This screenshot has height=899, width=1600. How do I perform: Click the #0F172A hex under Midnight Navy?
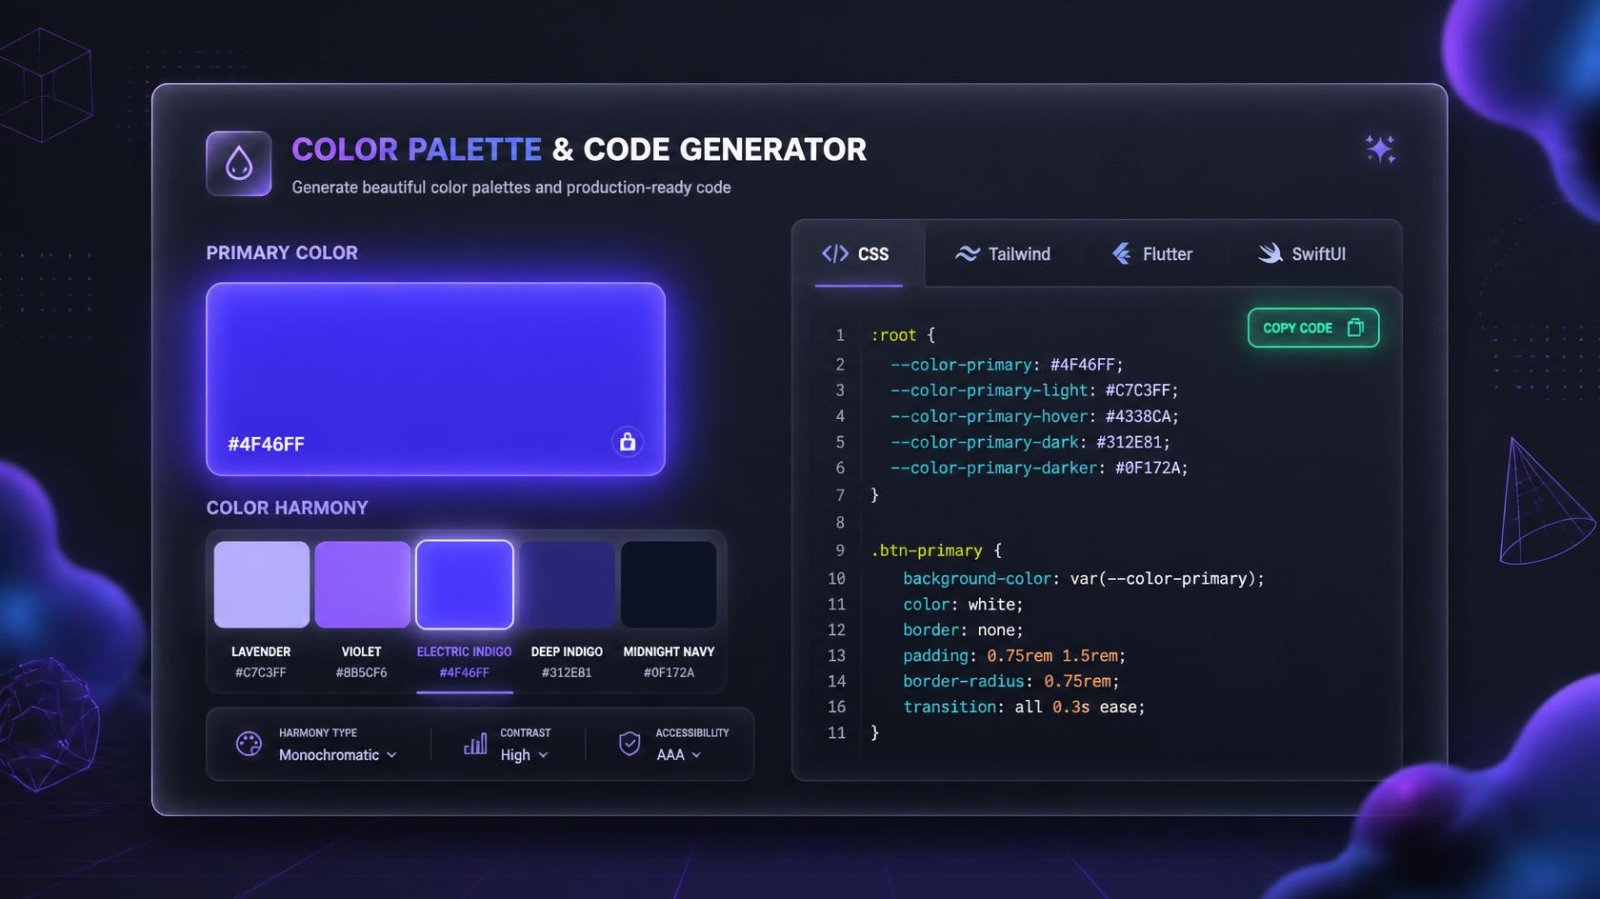coord(669,673)
